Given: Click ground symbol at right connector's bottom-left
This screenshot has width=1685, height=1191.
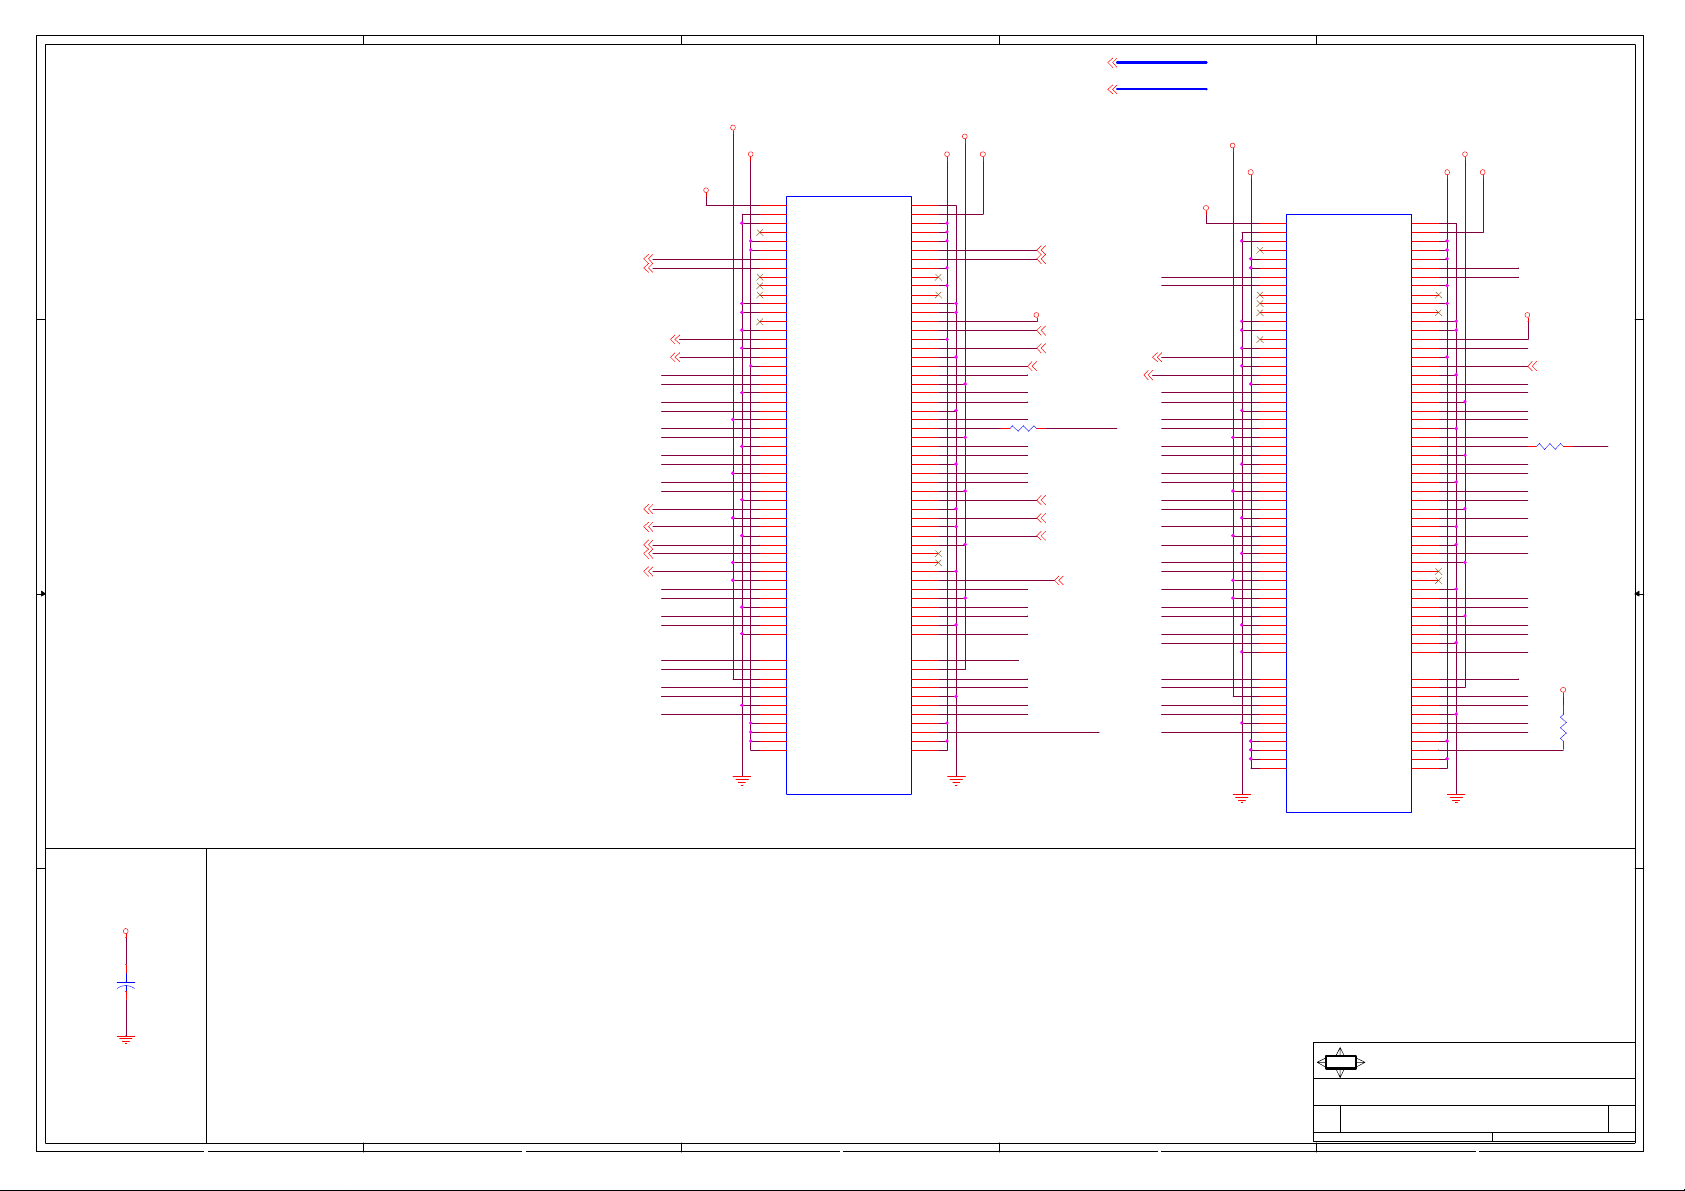Looking at the screenshot, I should tap(1242, 798).
